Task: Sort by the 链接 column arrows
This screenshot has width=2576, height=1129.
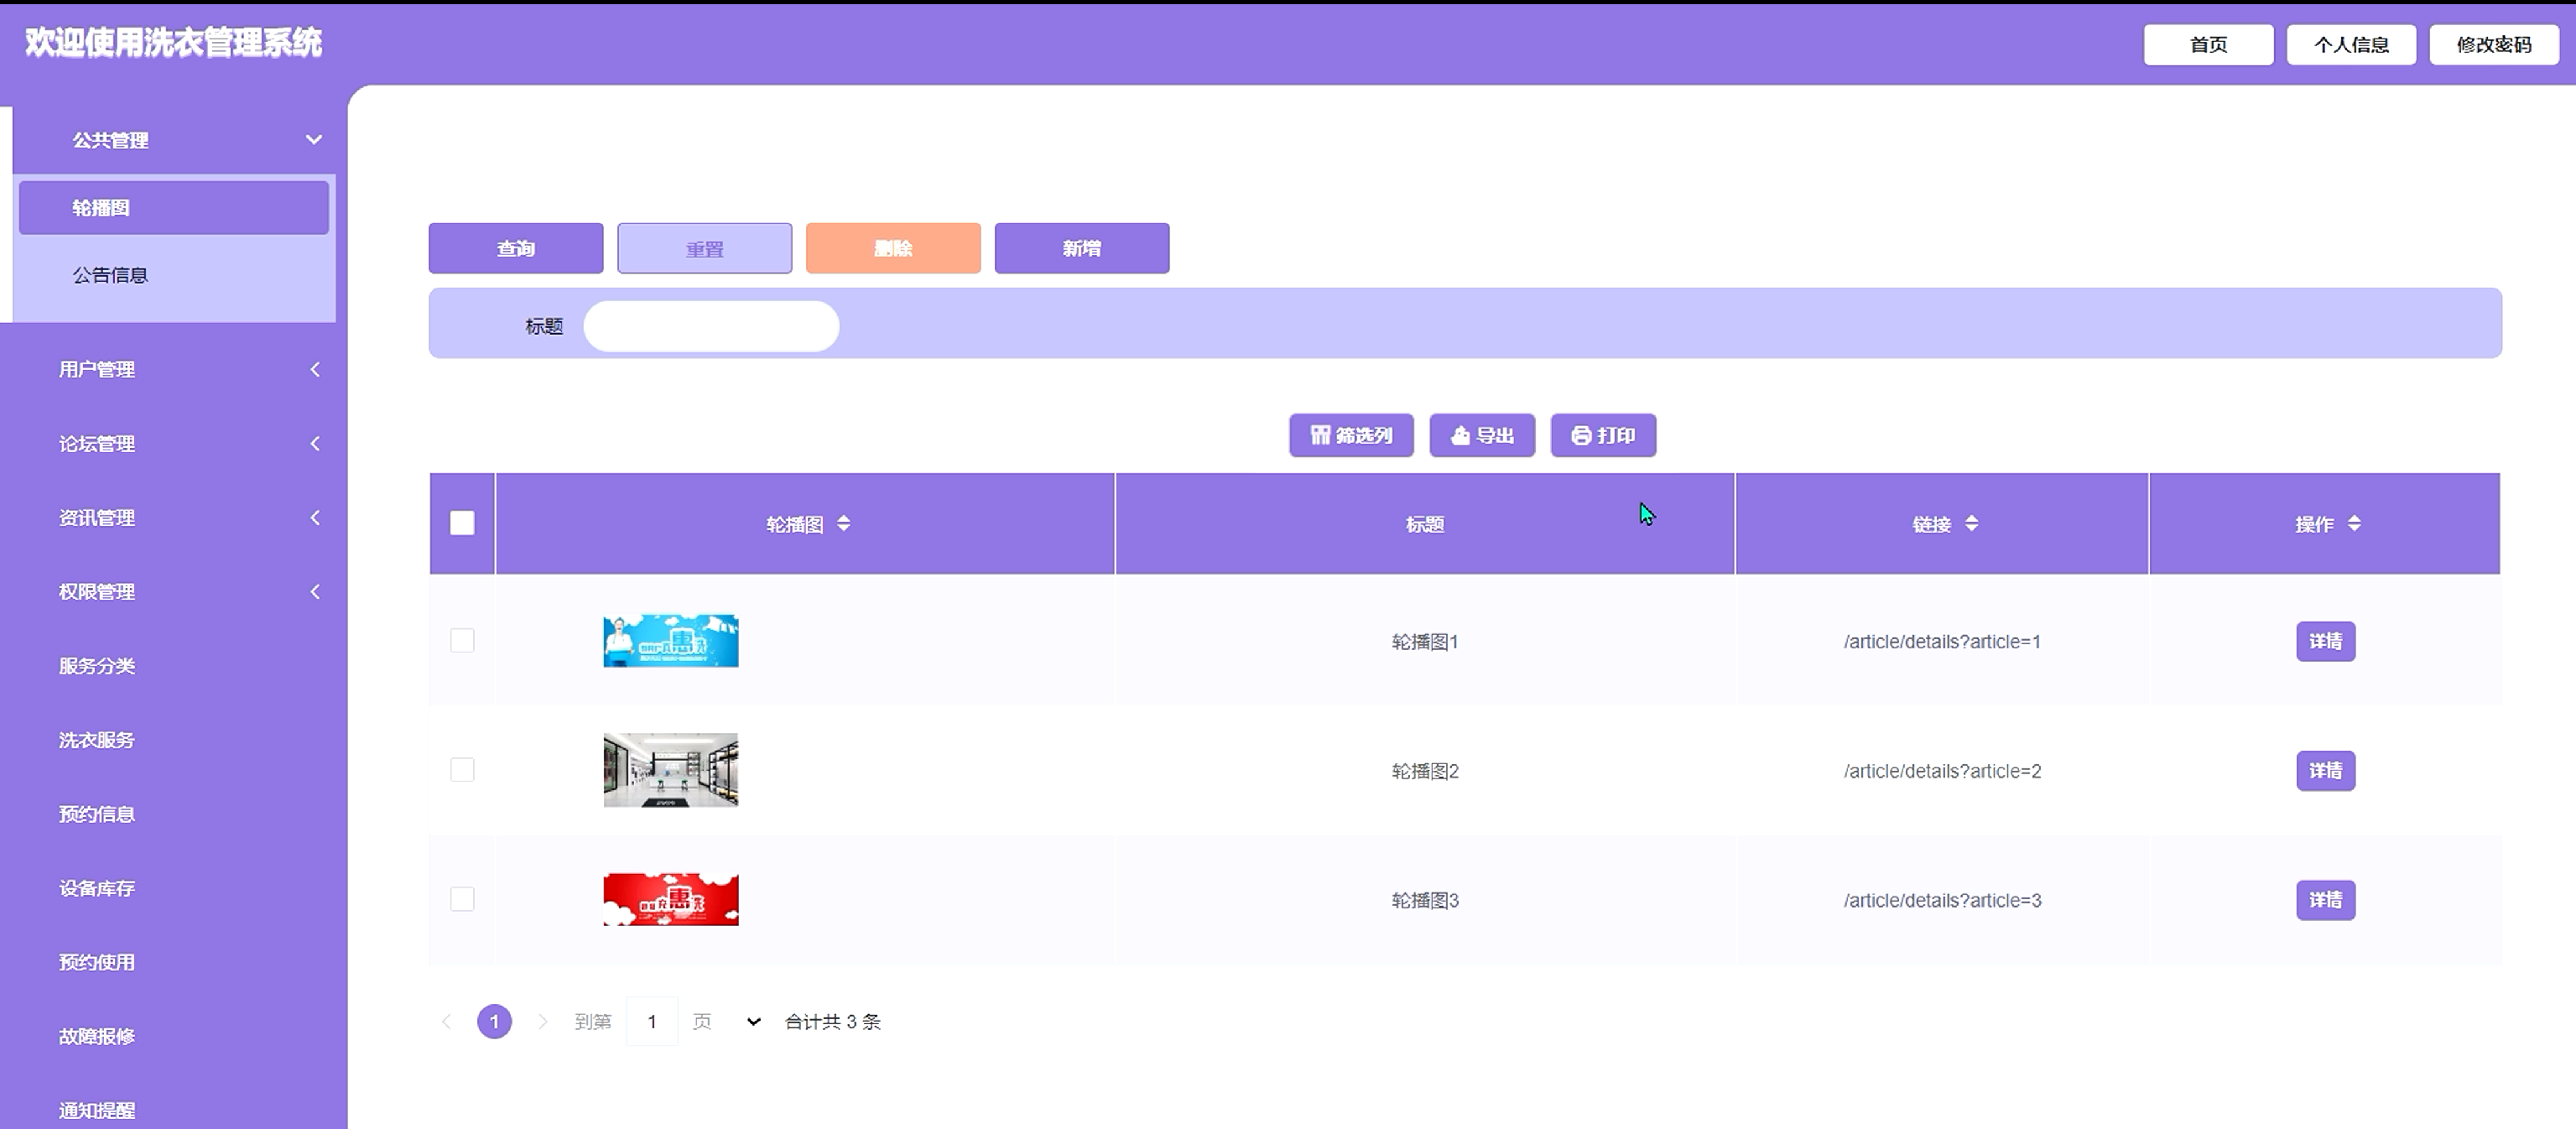Action: click(1971, 523)
